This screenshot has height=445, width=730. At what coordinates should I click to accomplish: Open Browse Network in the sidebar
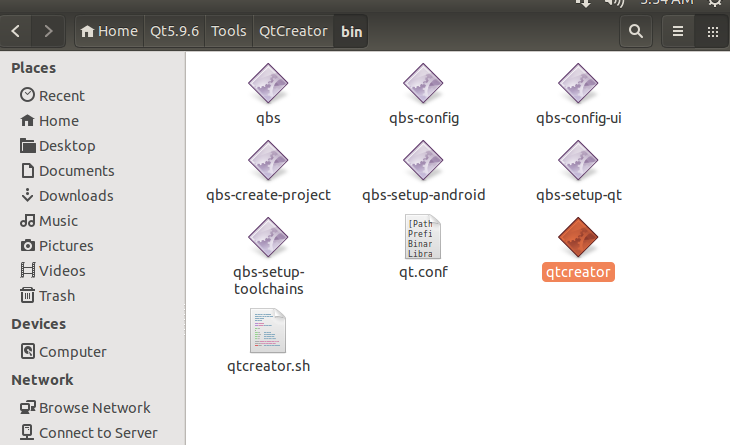(86, 407)
